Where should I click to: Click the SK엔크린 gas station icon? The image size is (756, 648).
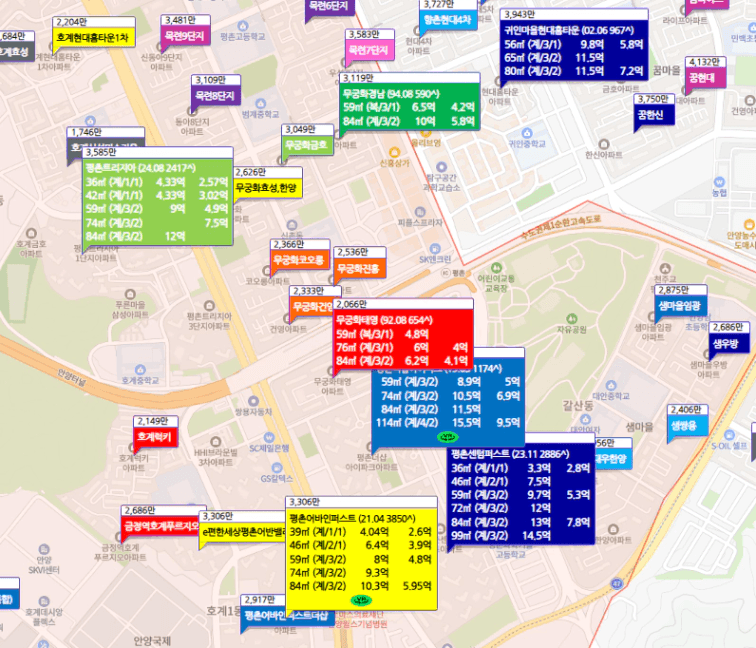click(x=435, y=249)
